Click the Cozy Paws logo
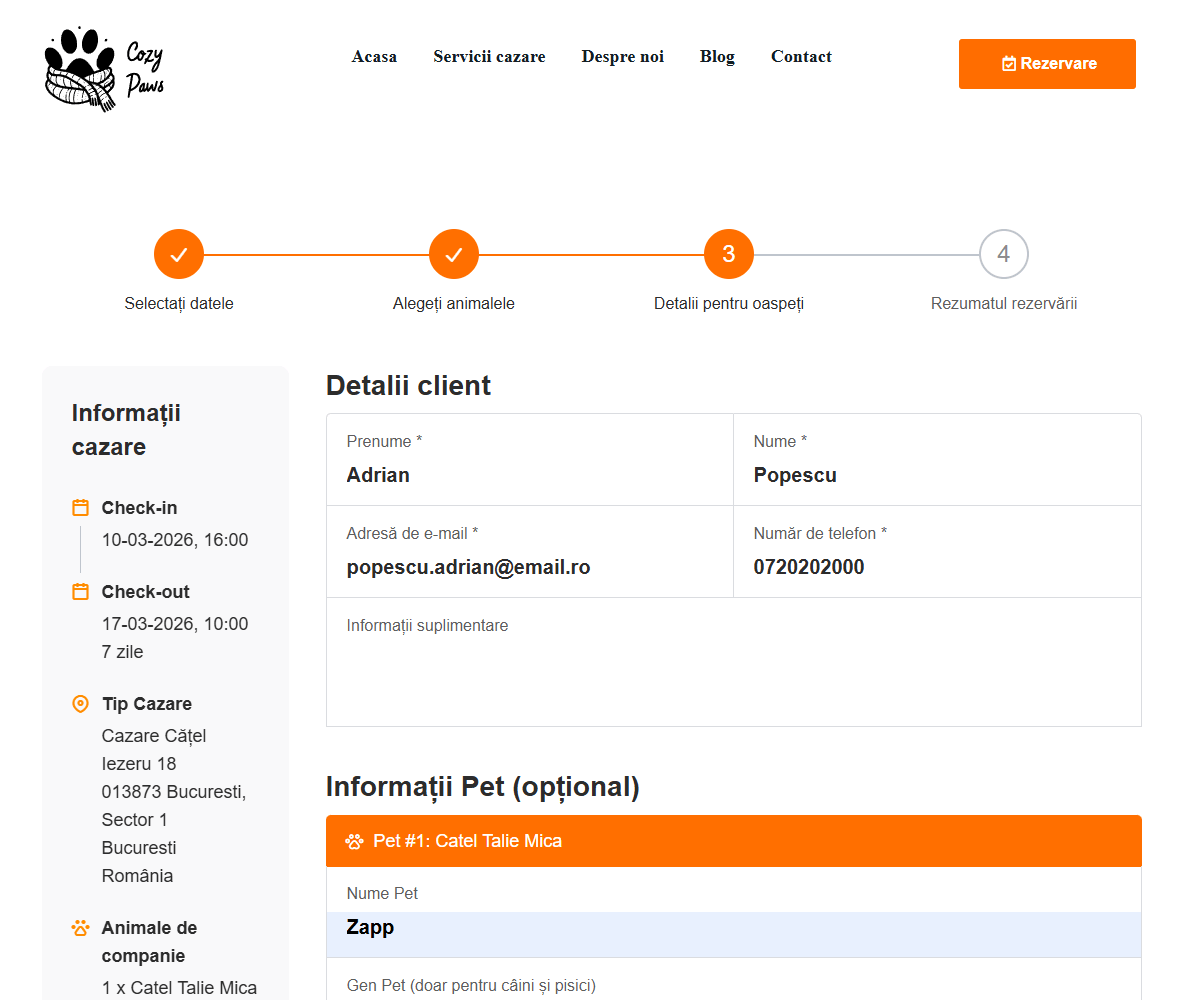Screen dimensions: 1200x1000 pyautogui.click(x=104, y=68)
